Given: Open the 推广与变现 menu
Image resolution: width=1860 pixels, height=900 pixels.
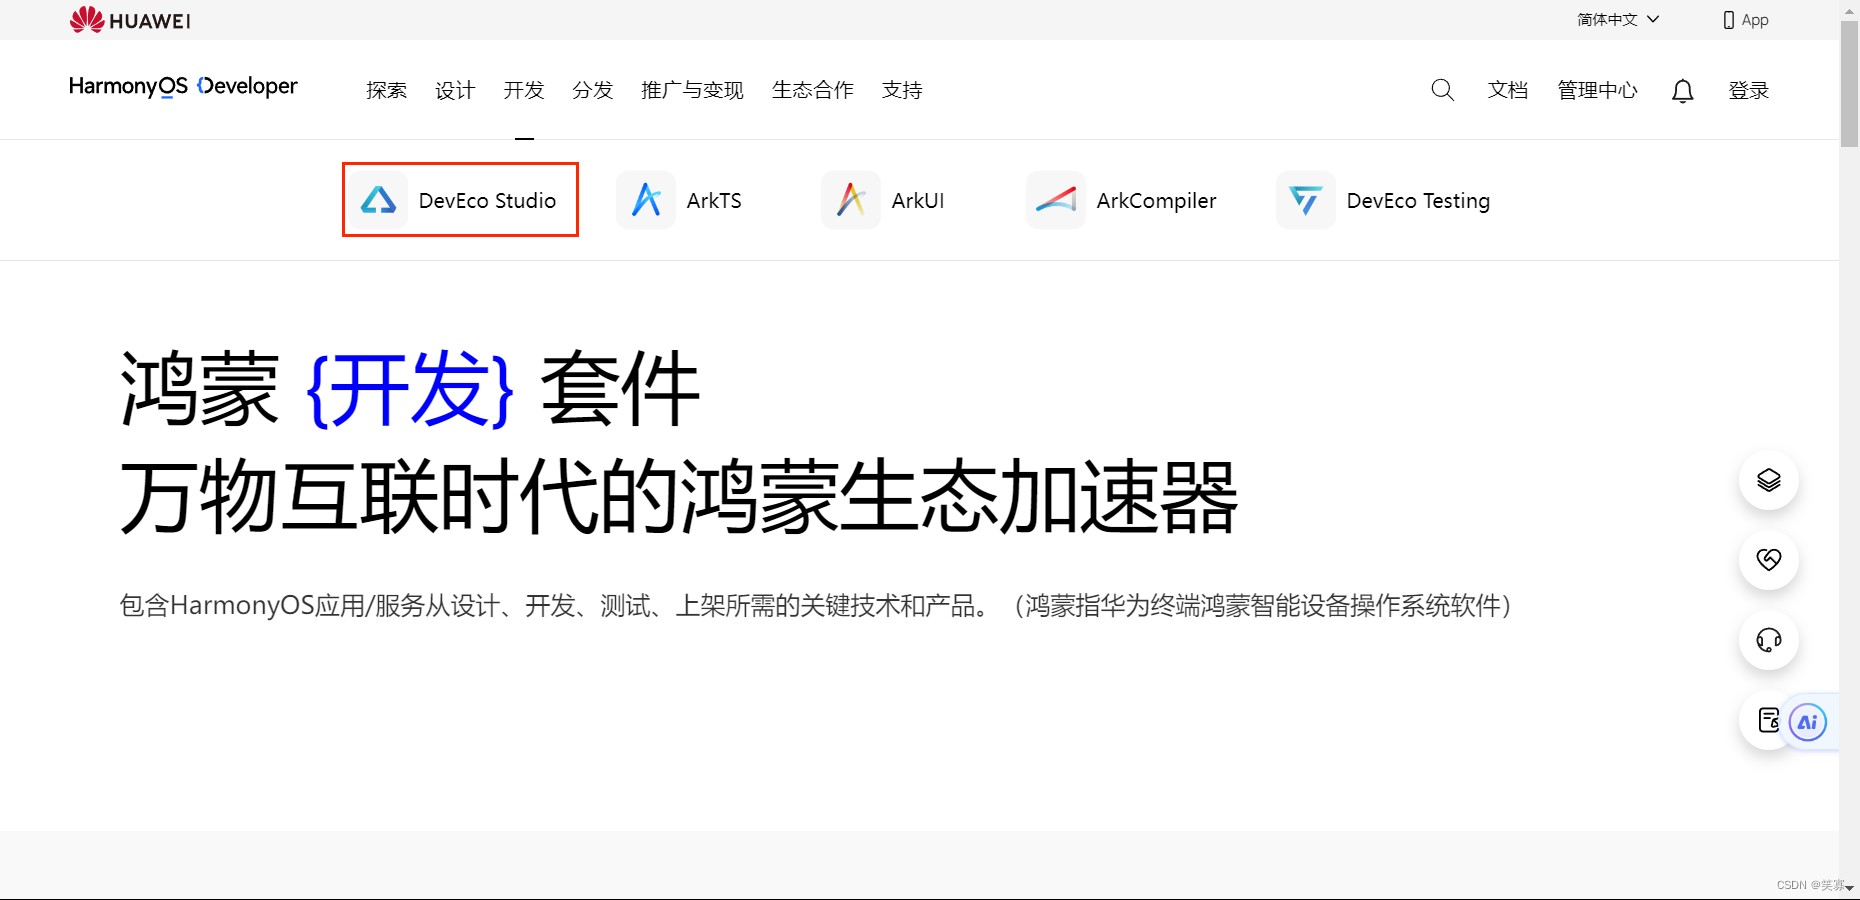Looking at the screenshot, I should [692, 90].
